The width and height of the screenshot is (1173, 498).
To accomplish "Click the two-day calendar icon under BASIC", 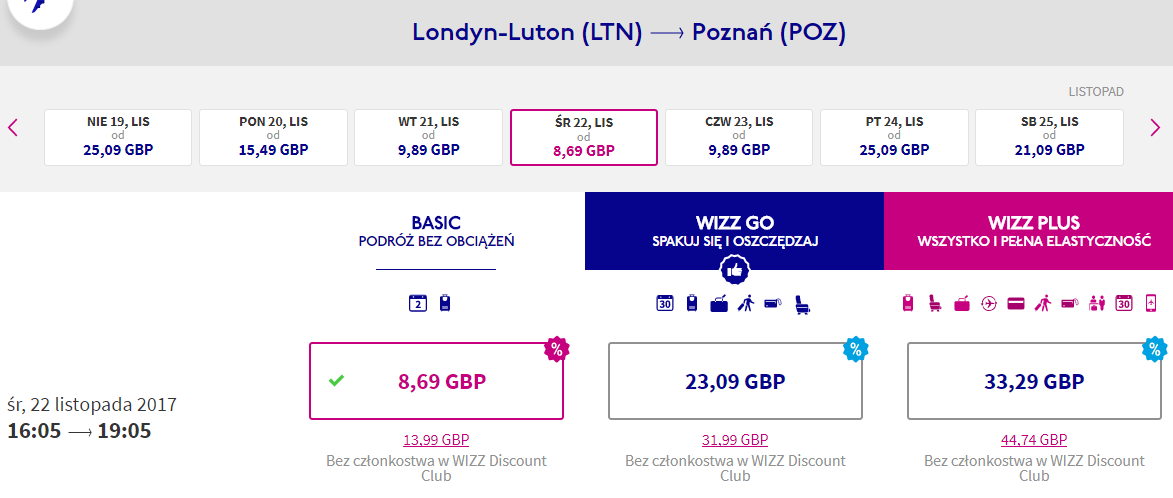I will click(x=417, y=304).
